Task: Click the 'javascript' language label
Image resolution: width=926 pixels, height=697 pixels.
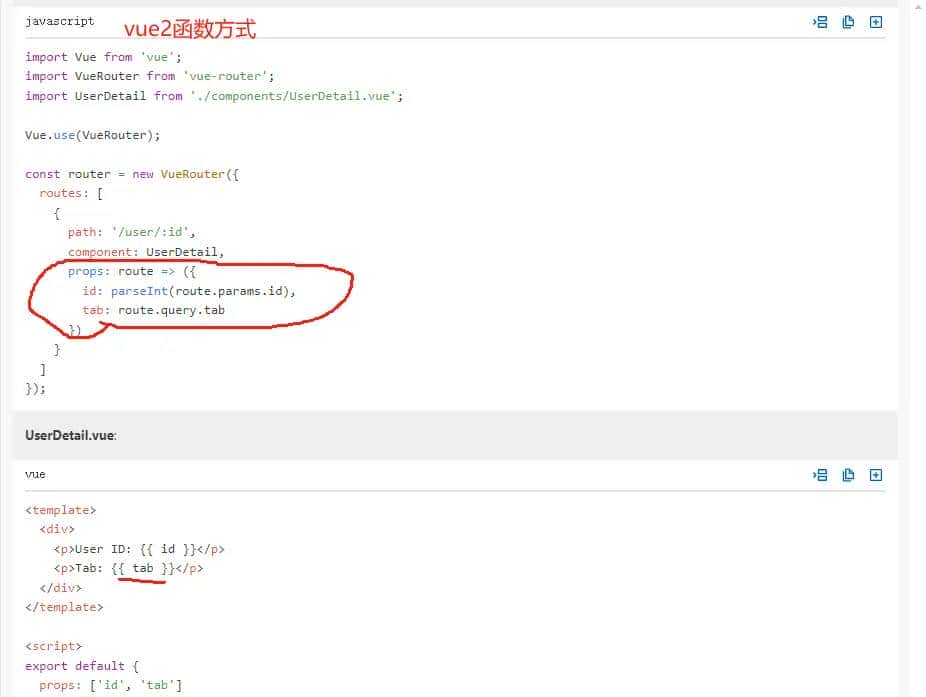Action: [x=60, y=21]
